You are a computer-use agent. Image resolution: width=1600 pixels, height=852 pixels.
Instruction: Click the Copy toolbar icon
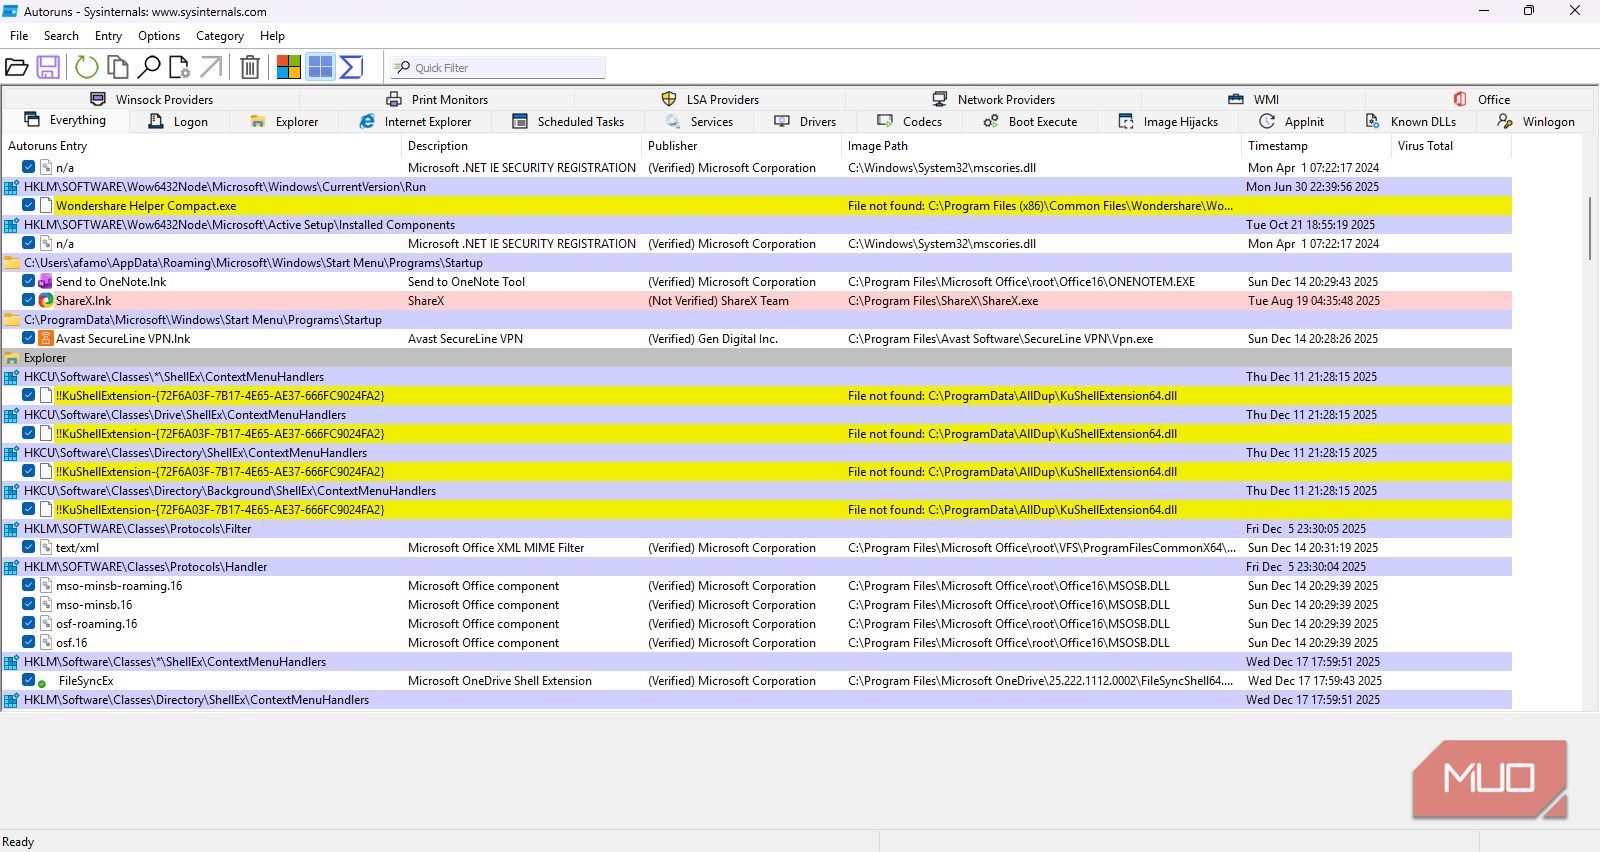click(x=118, y=67)
